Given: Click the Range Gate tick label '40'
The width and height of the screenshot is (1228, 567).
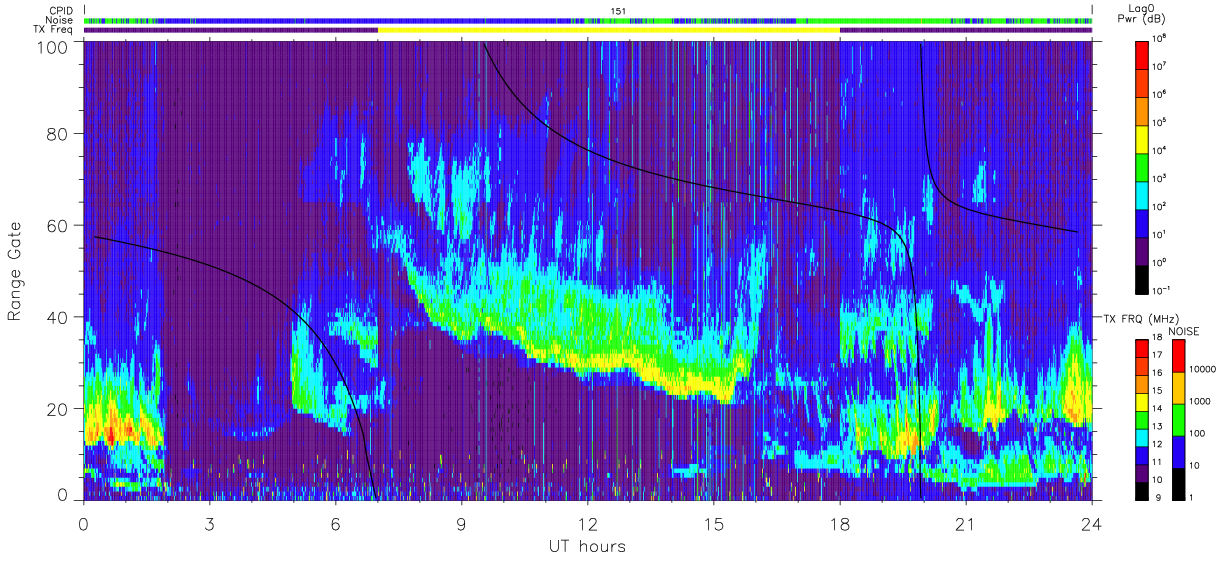Looking at the screenshot, I should coord(57,317).
